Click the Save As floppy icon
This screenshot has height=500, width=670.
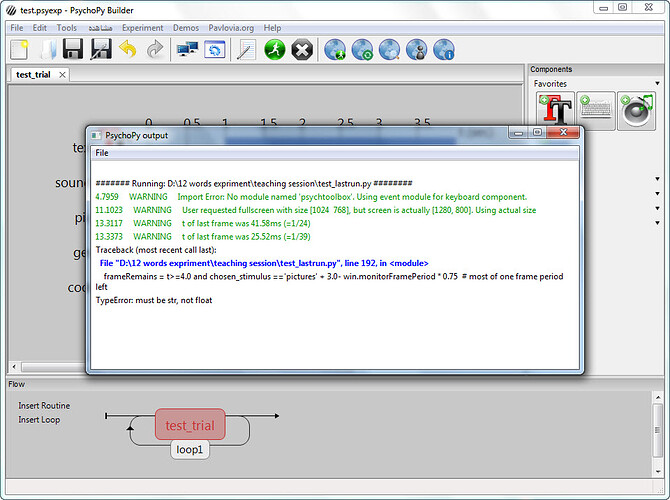click(101, 50)
